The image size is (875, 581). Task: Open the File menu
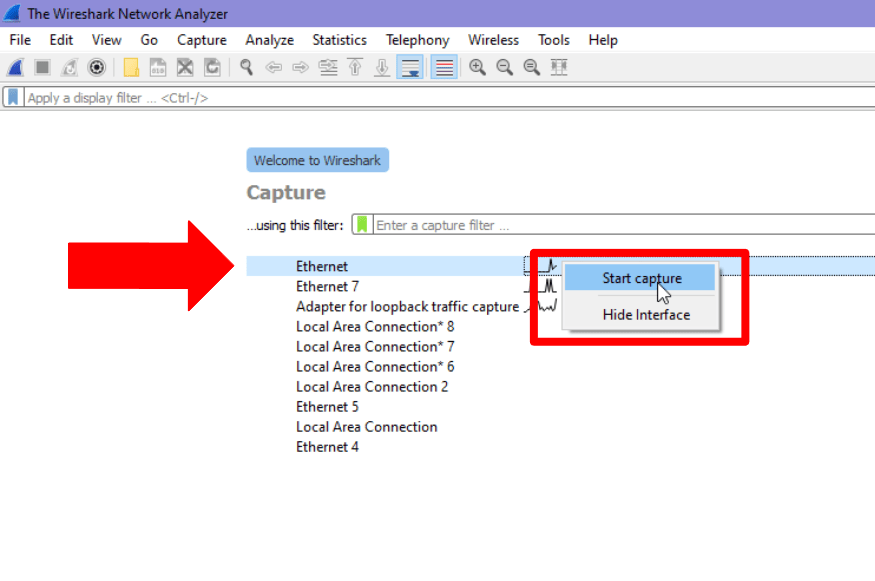coord(20,40)
